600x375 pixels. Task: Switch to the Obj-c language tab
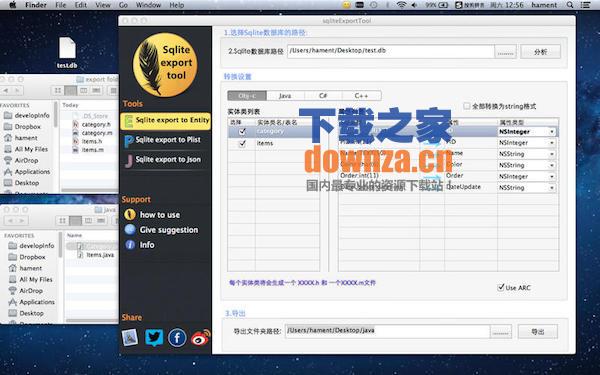(x=247, y=96)
